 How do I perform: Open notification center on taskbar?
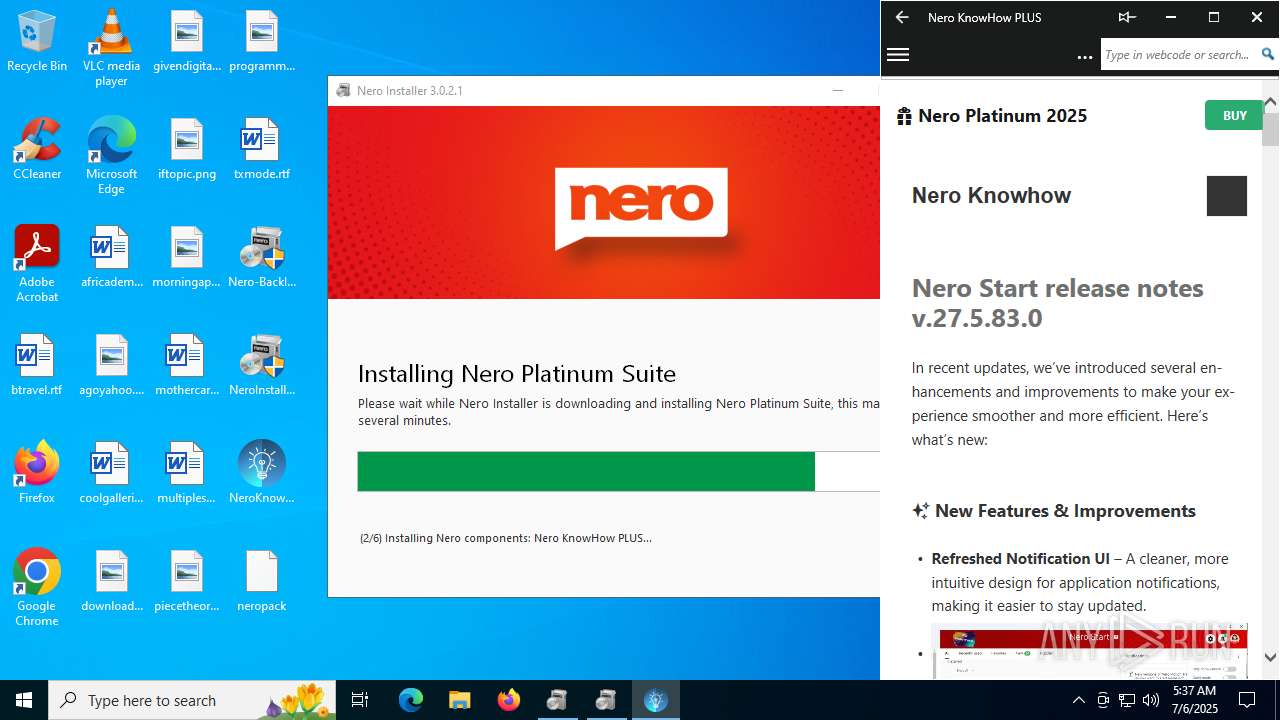[1247, 700]
